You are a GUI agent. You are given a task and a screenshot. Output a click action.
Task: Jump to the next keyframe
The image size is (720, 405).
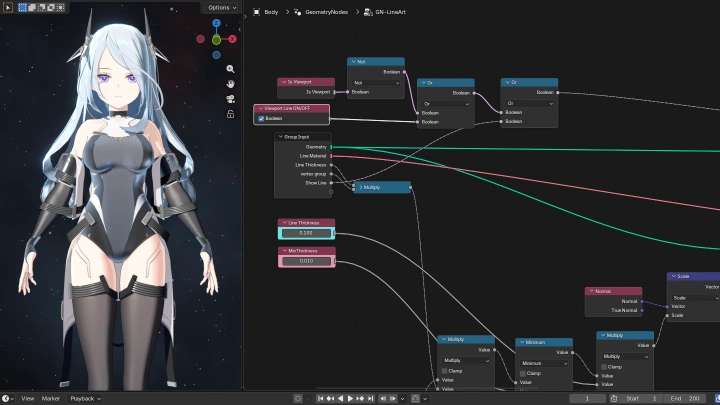click(x=360, y=399)
